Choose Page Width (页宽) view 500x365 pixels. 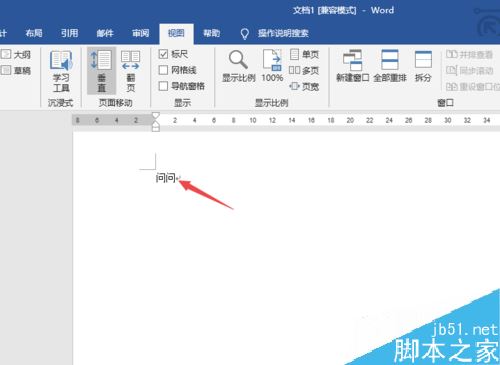click(x=304, y=87)
